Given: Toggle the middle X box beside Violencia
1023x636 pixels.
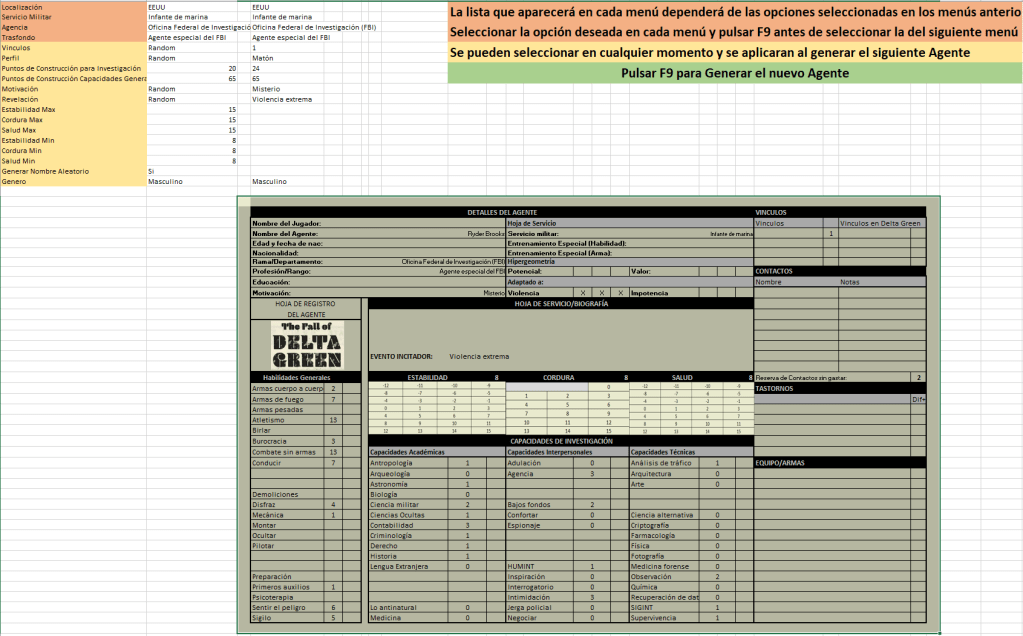Looking at the screenshot, I should 603,293.
